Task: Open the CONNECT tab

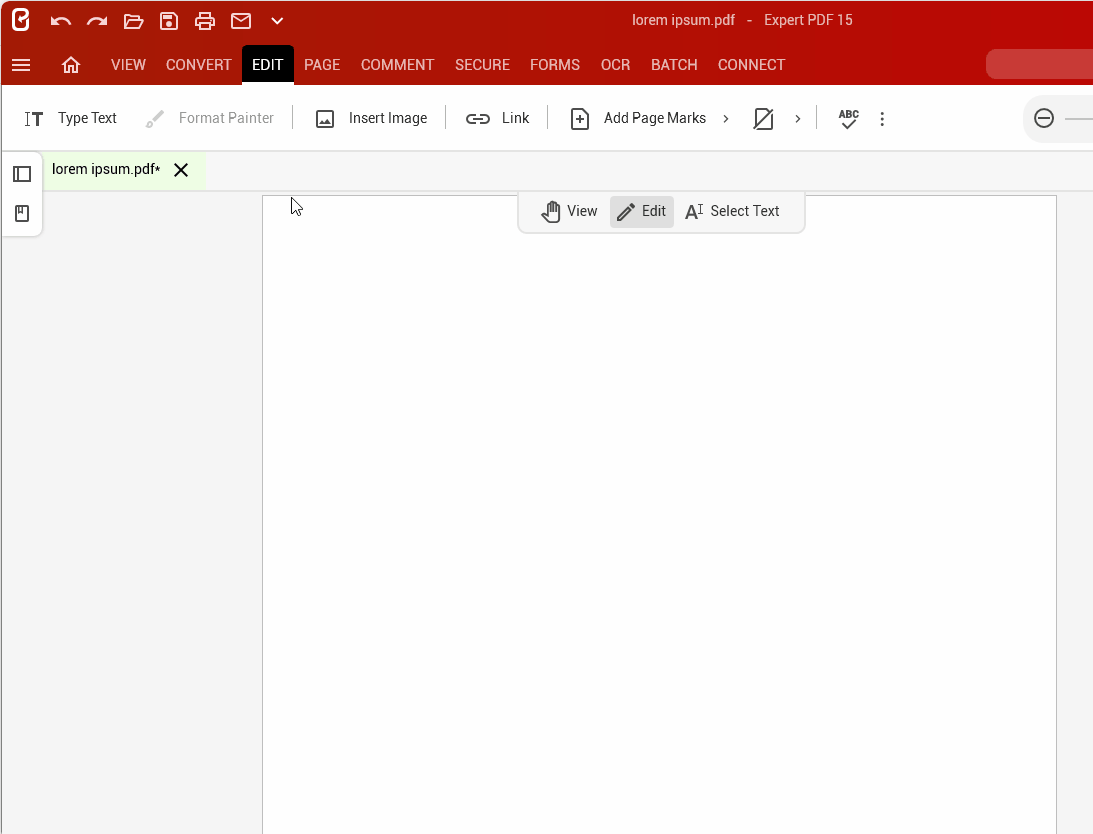Action: pos(751,65)
